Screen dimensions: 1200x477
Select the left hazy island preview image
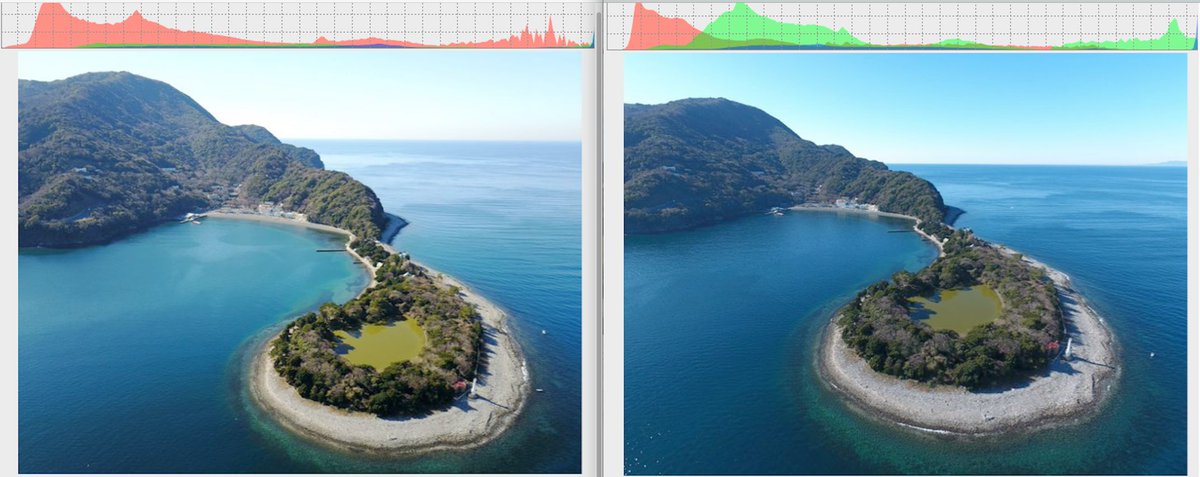300,262
